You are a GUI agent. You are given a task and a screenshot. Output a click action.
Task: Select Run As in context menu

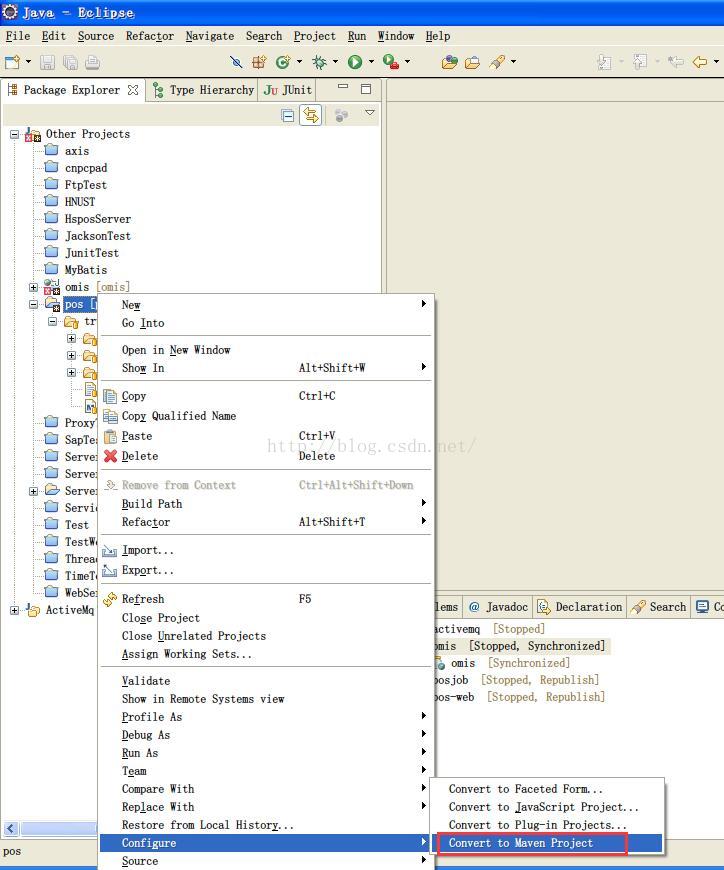pos(266,753)
